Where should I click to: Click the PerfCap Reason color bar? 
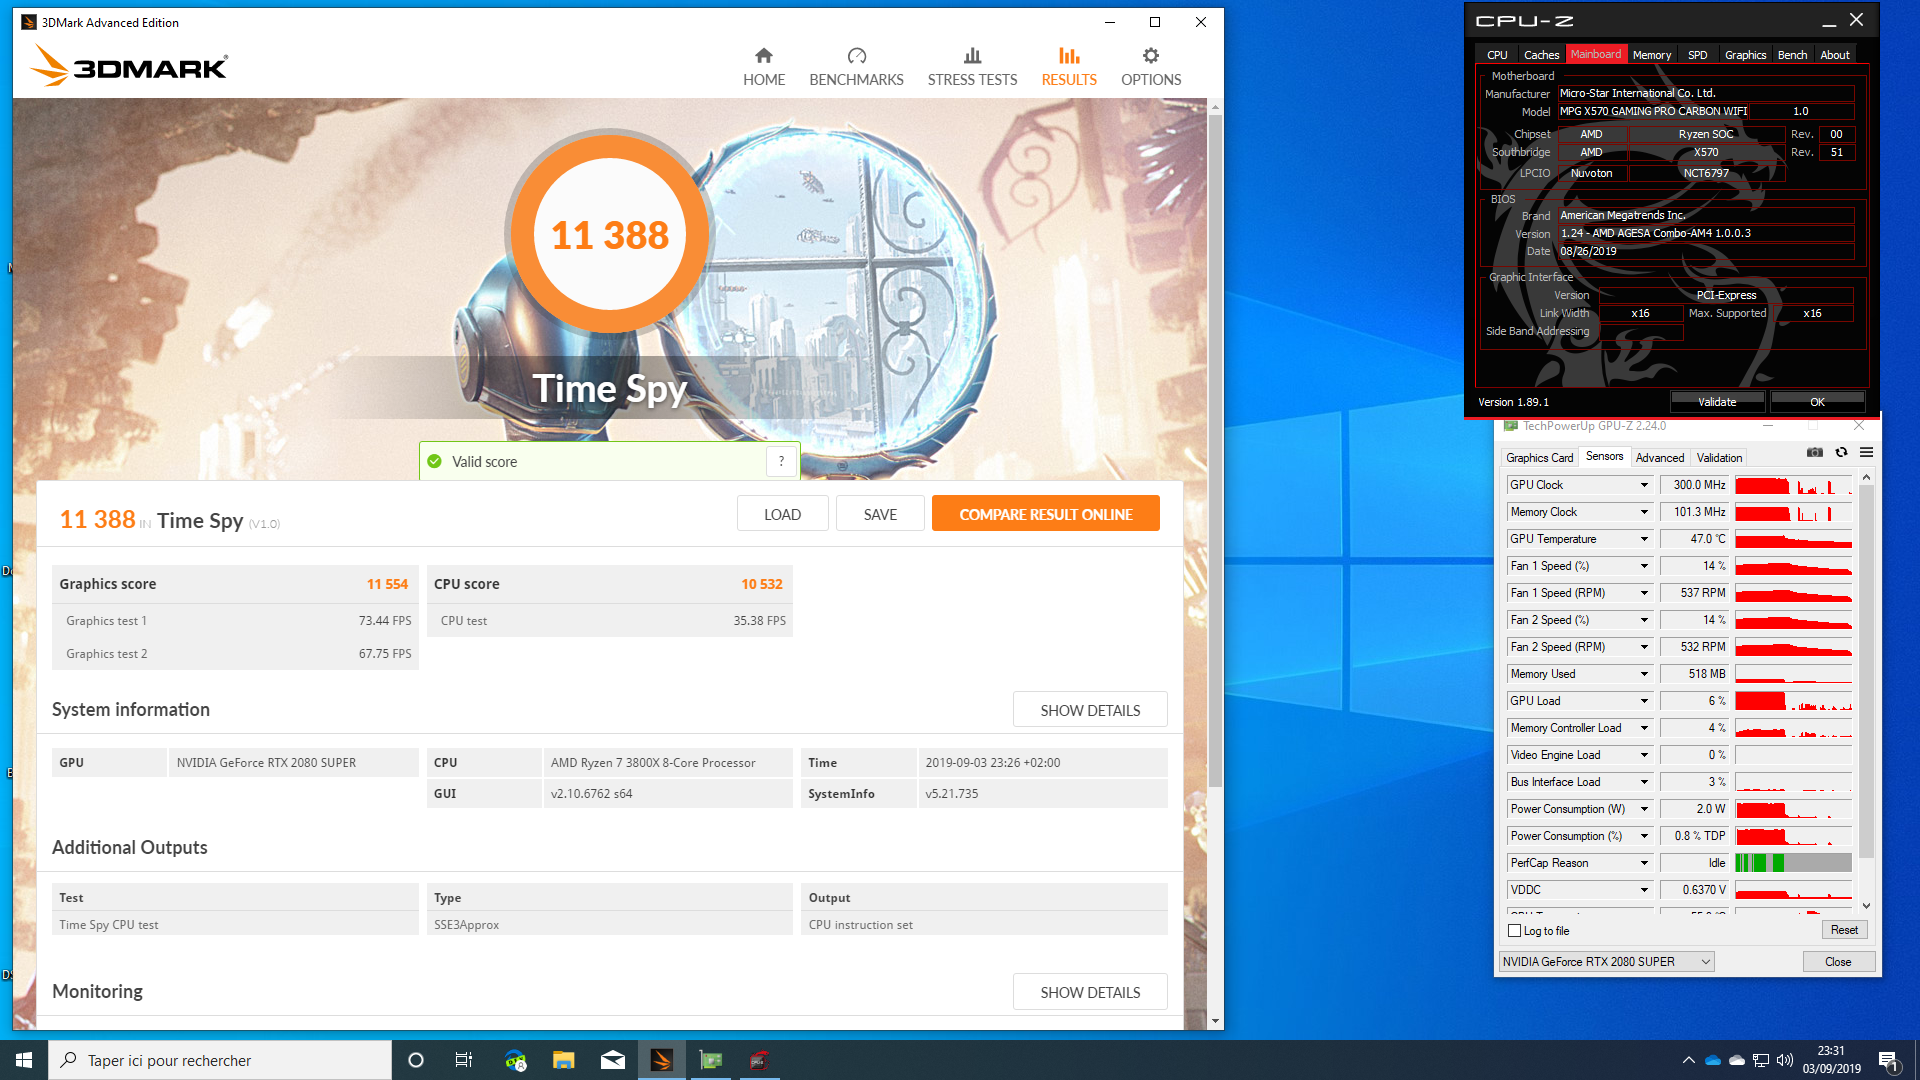1793,863
